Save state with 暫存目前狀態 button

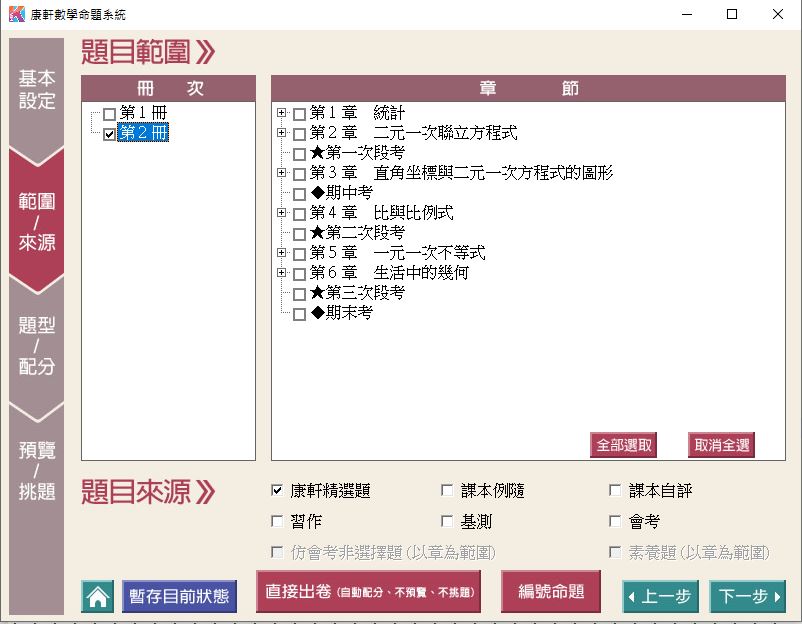click(179, 597)
